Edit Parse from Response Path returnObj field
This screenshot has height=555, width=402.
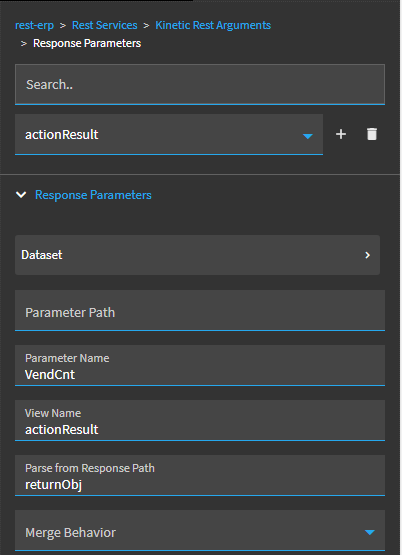pos(200,476)
